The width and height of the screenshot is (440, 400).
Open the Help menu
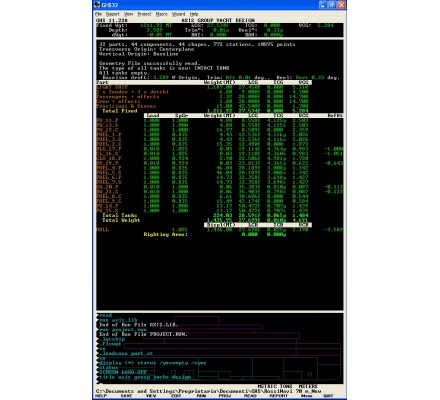194,14
